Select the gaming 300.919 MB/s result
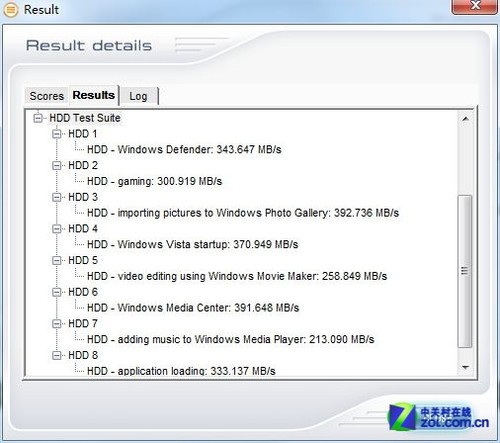Screen dimensions: 500x443 [x=154, y=181]
